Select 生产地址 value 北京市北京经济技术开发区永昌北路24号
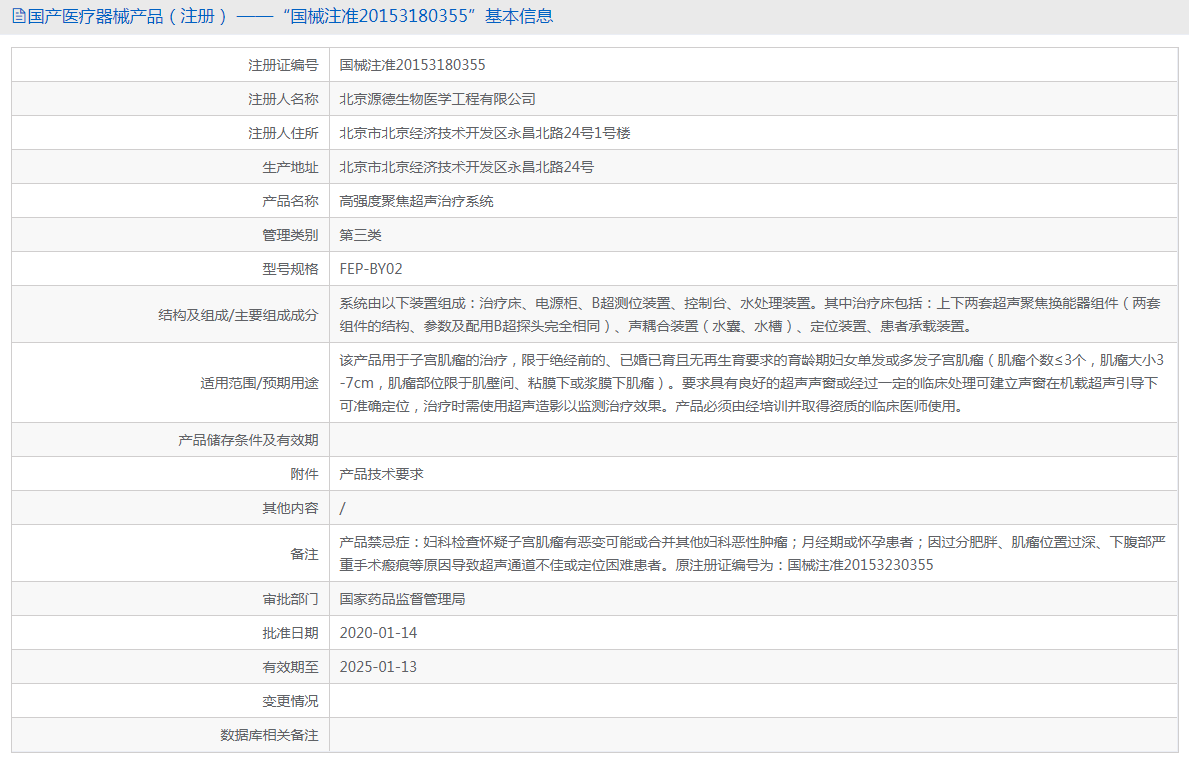Screen dimensions: 1189x760 (x=466, y=168)
